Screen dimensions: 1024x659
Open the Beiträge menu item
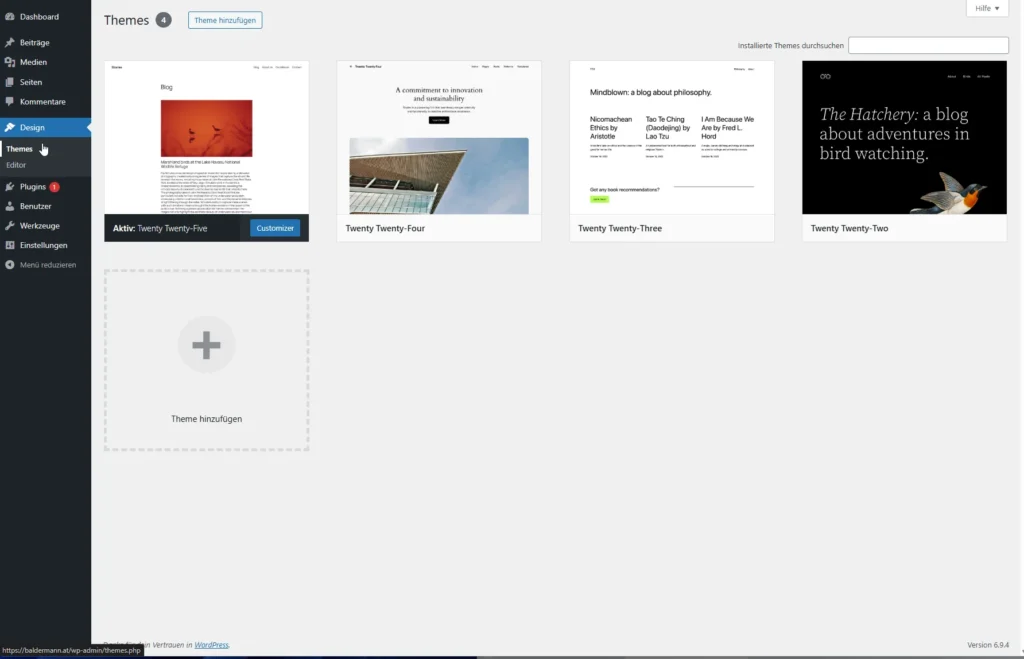click(x=35, y=42)
